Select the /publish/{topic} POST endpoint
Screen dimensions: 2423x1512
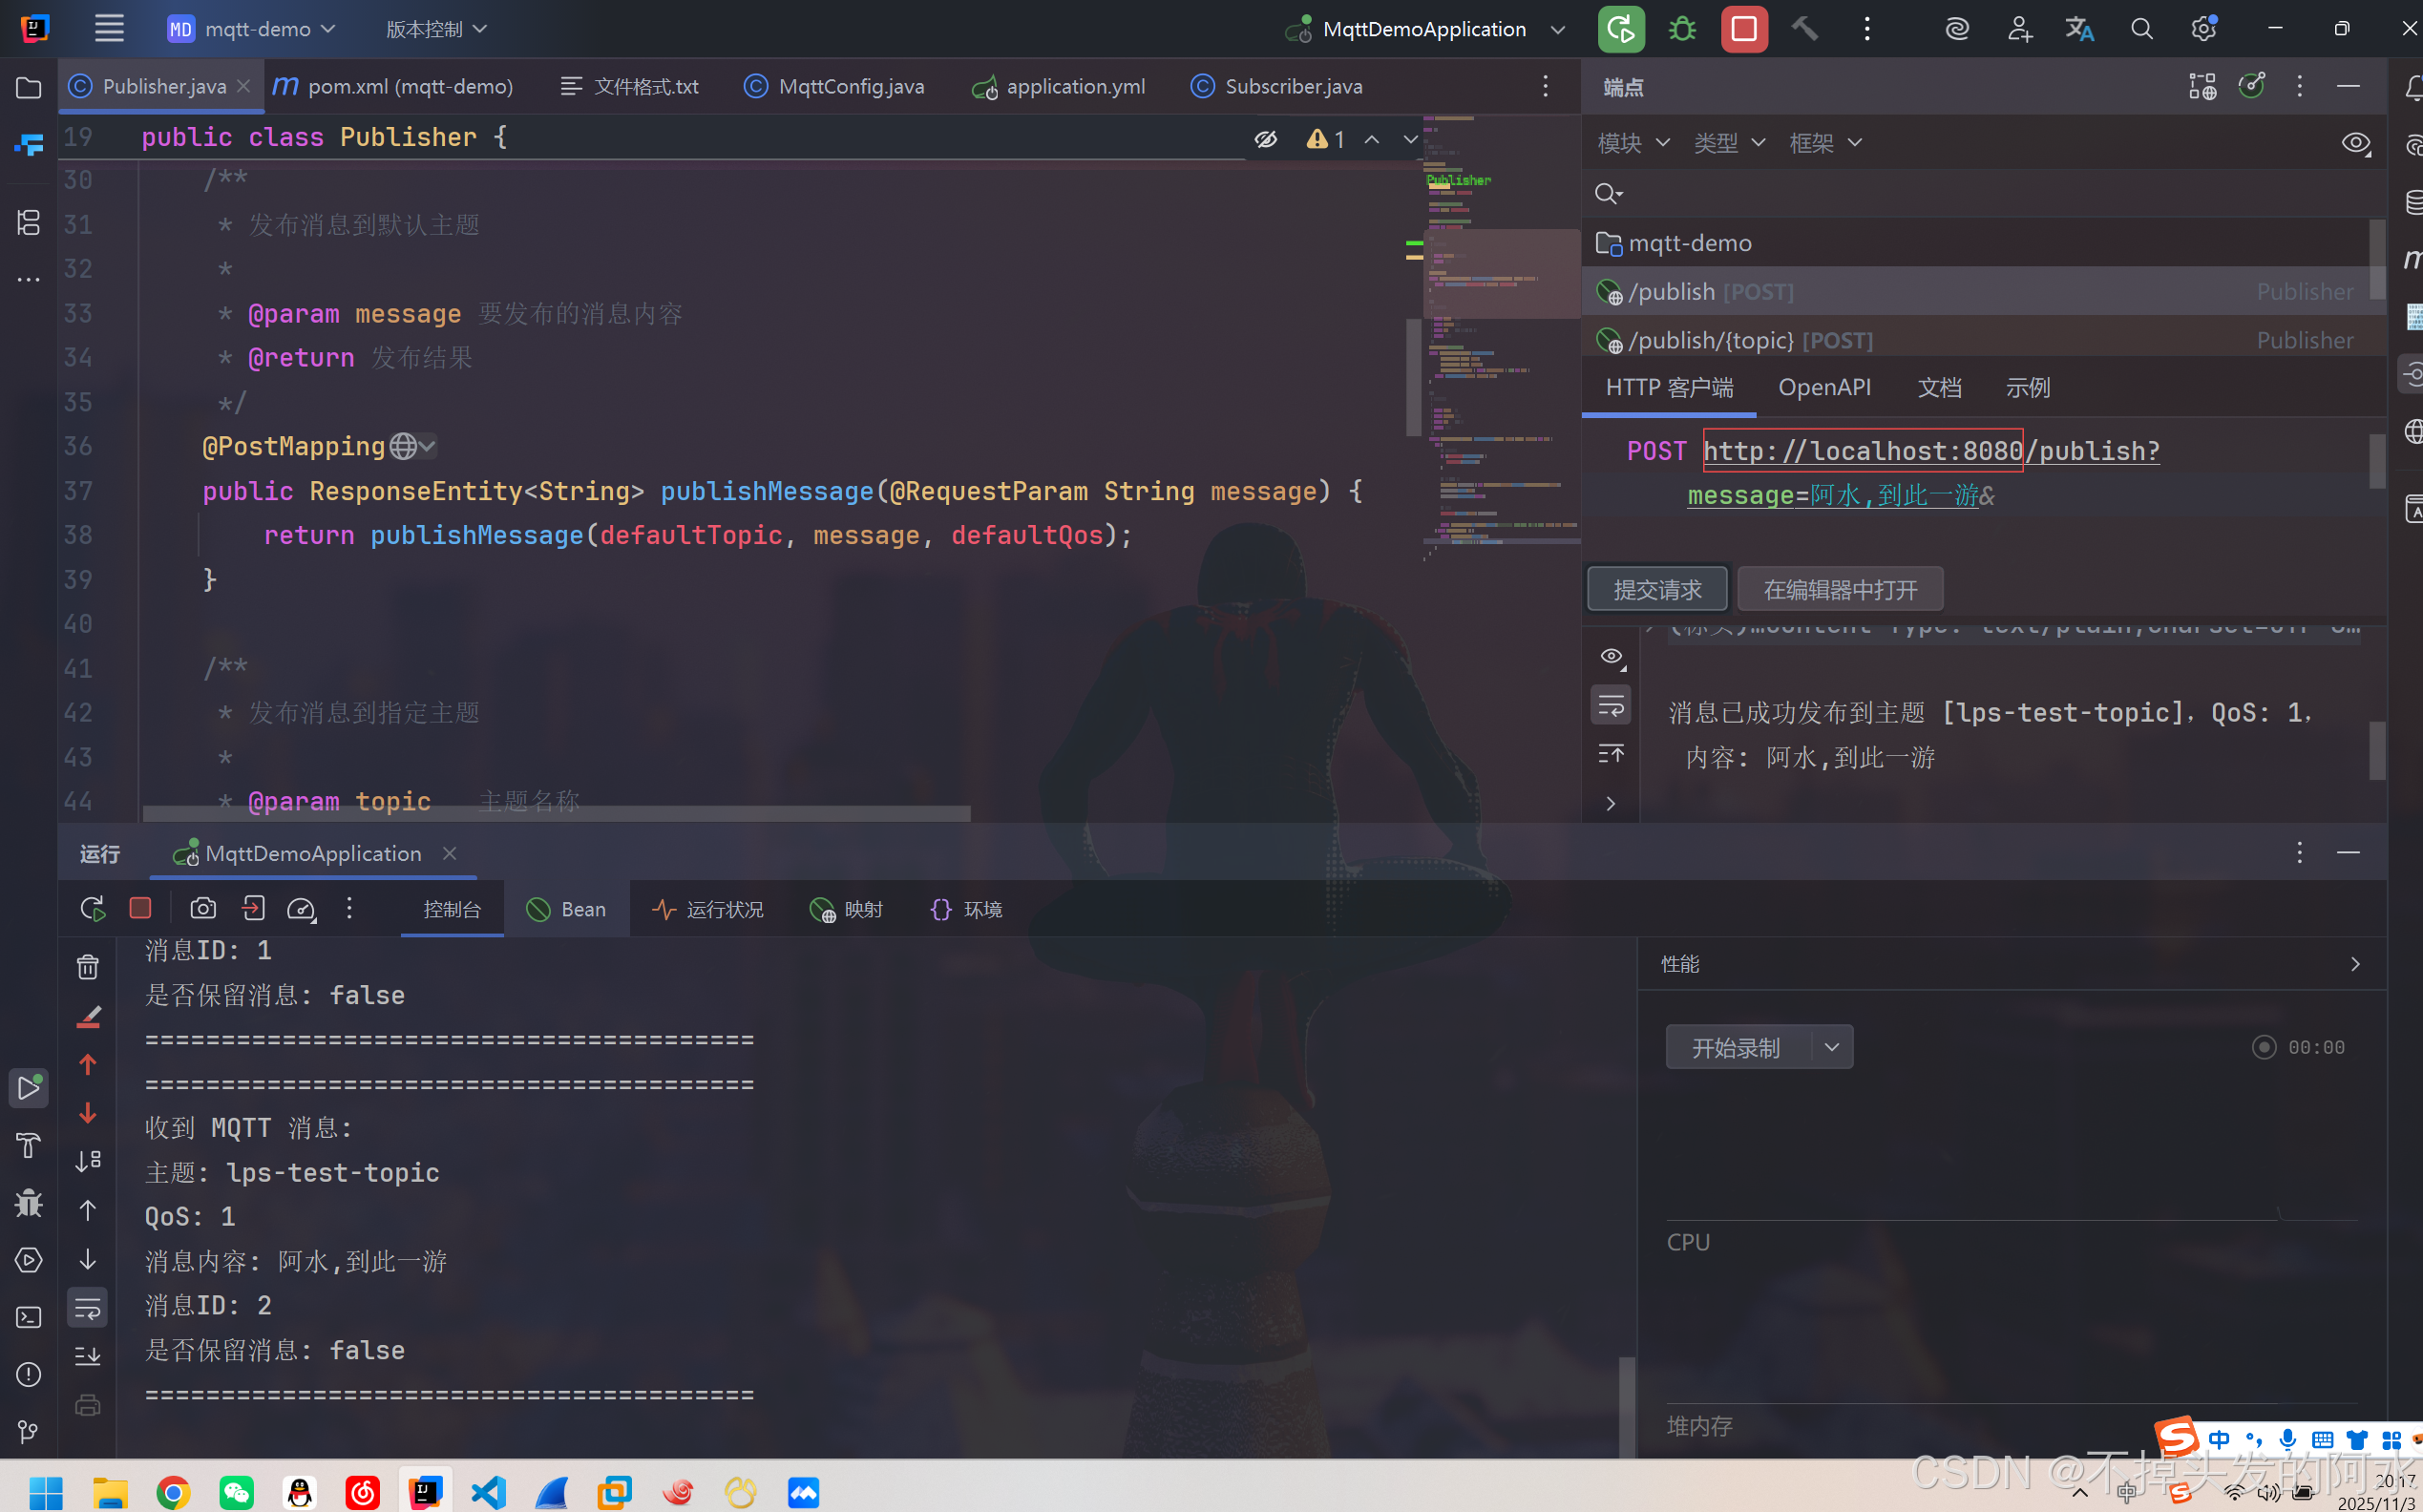tap(1710, 341)
